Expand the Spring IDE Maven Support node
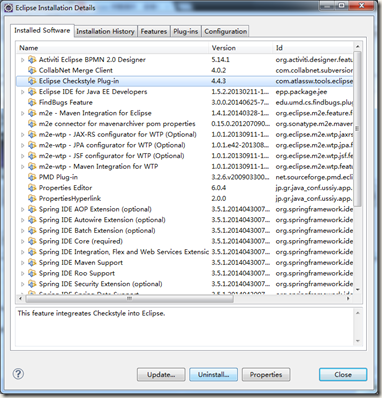Screen dimensions: 382x398 pyautogui.click(x=23, y=263)
